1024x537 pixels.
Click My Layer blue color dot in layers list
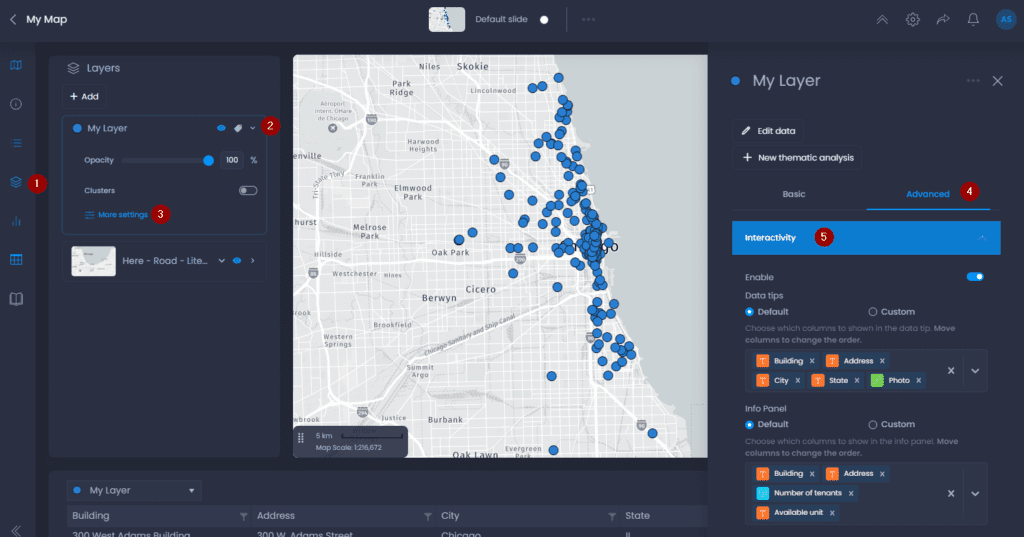pyautogui.click(x=77, y=129)
